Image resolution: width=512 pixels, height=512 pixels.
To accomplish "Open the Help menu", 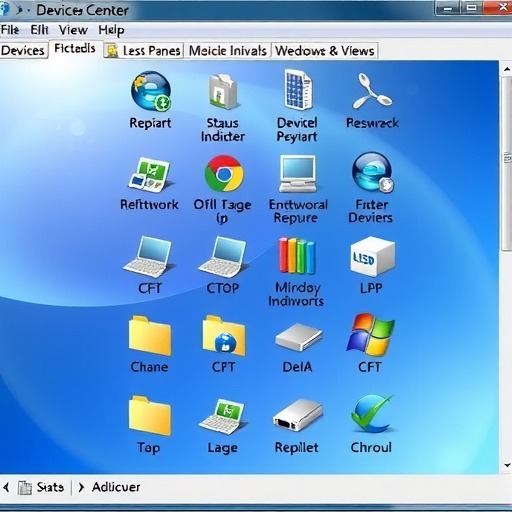I will coord(111,31).
